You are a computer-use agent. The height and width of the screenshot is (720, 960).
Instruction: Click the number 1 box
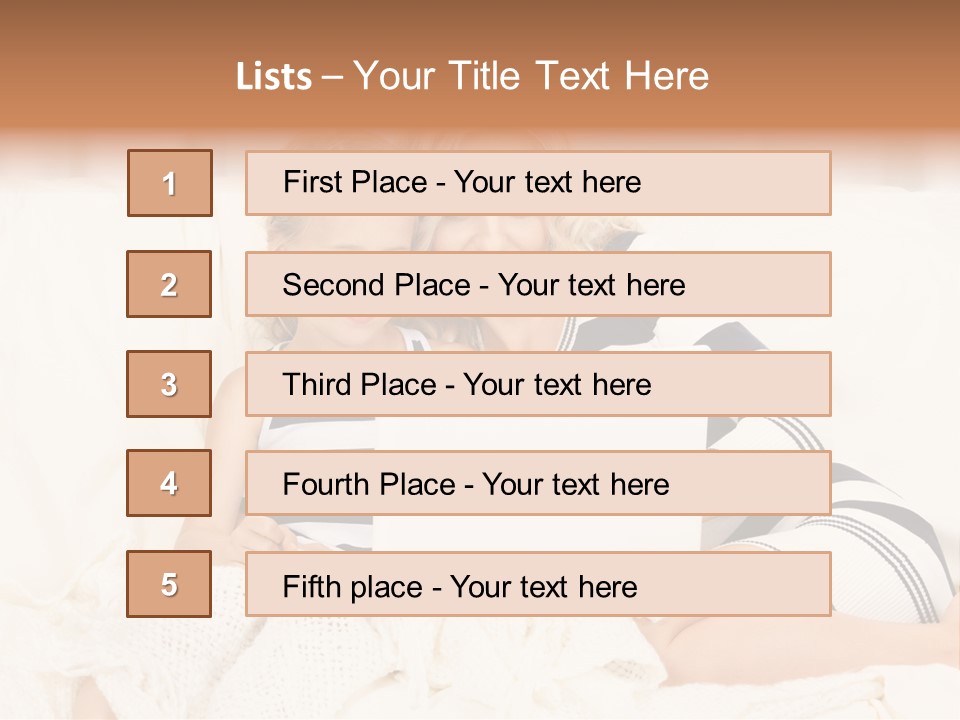pos(170,183)
